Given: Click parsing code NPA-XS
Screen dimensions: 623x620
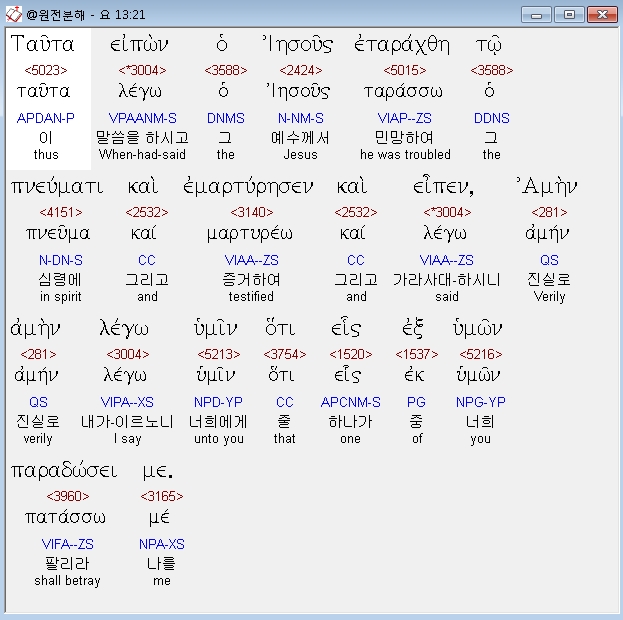Looking at the screenshot, I should (162, 544).
